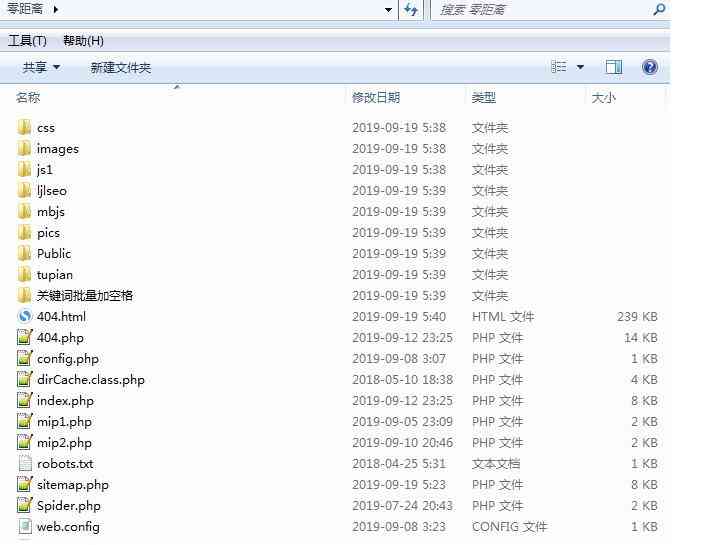
Task: Click the refresh arrows icon in address bar
Action: pyautogui.click(x=411, y=9)
